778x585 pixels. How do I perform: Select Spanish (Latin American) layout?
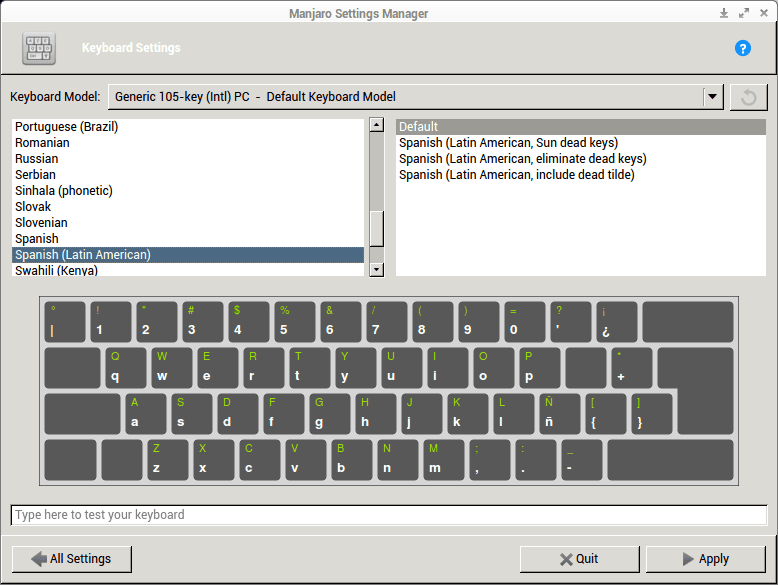click(x=188, y=255)
